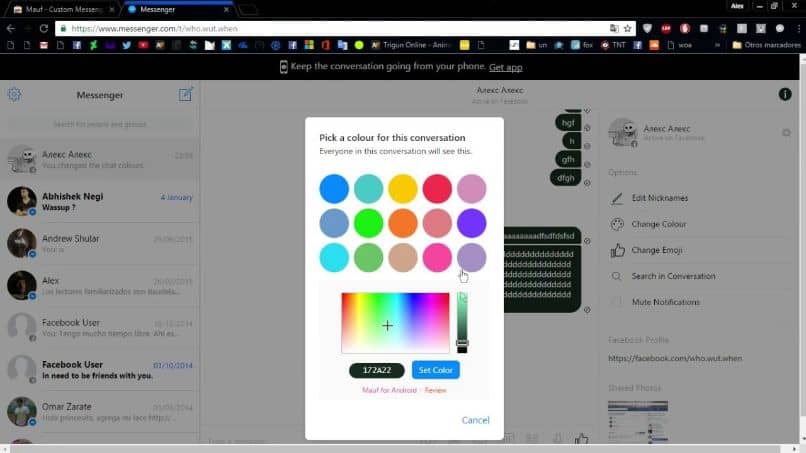This screenshot has height=453, width=806.
Task: Select the teal colour swatch
Action: pos(368,189)
